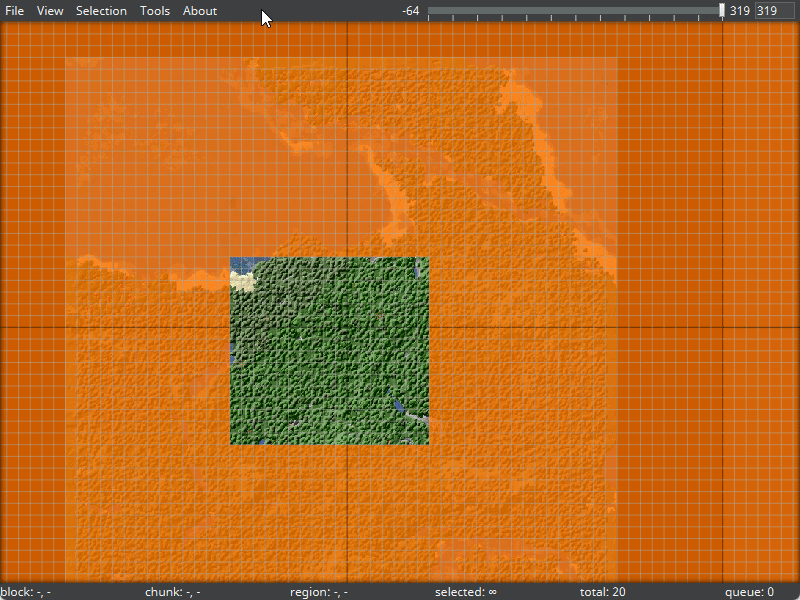Click the unselected green forest map area
800x600 pixels.
(x=330, y=351)
